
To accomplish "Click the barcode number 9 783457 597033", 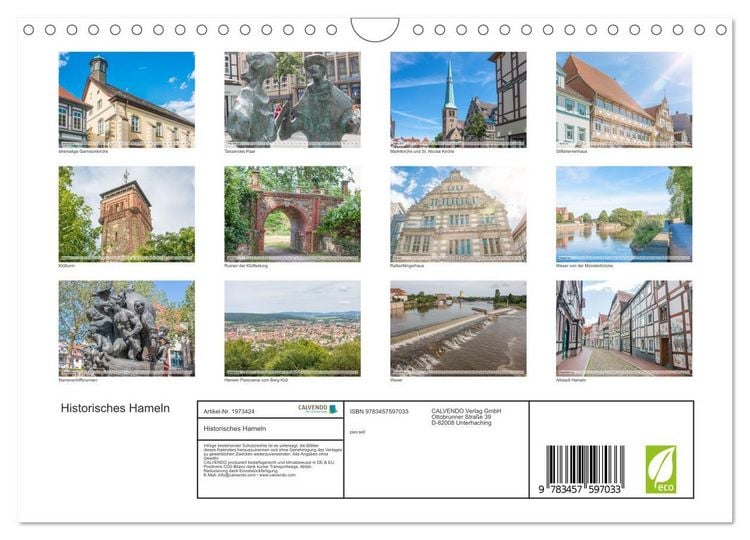I will click(x=580, y=489).
